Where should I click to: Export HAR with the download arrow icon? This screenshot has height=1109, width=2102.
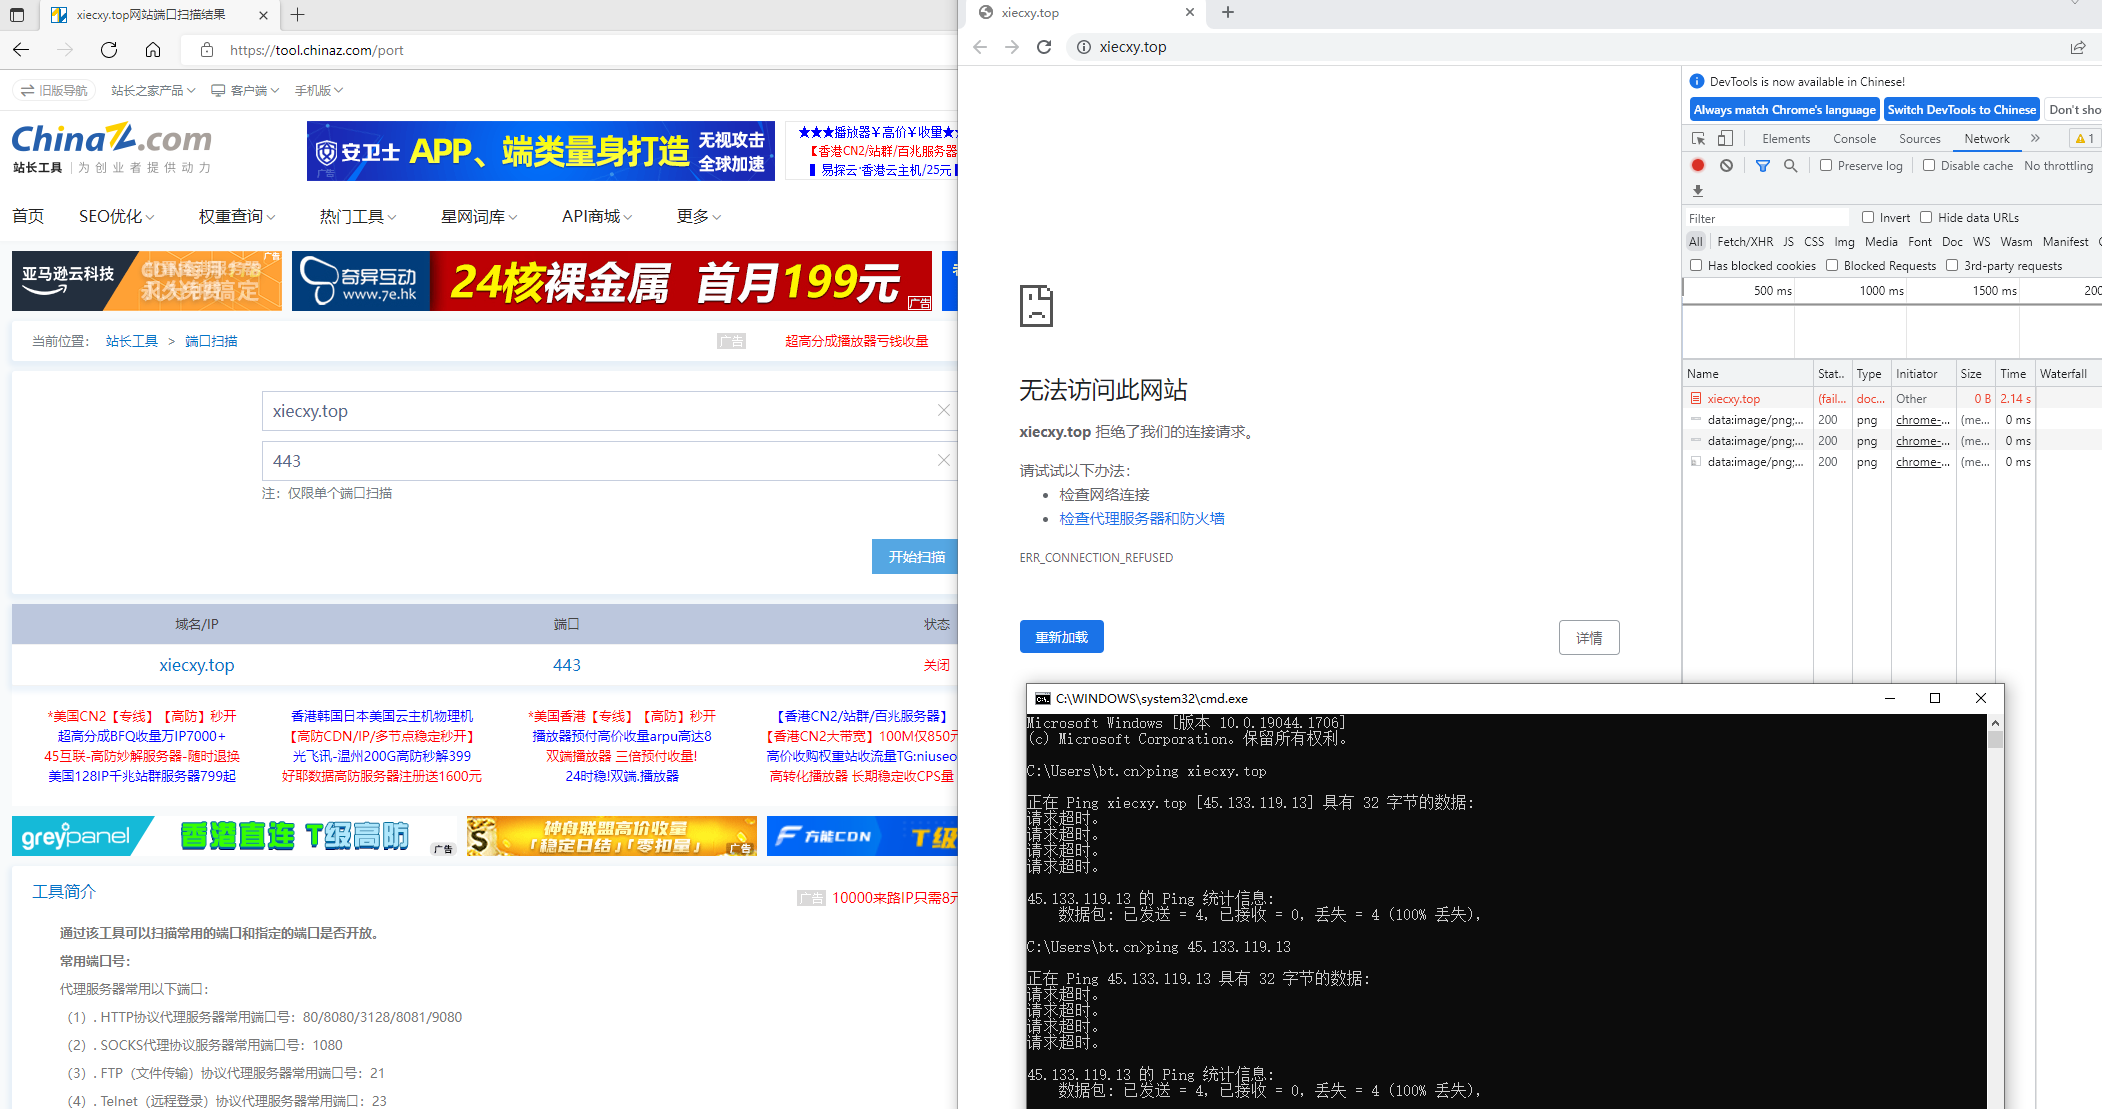tap(1698, 191)
